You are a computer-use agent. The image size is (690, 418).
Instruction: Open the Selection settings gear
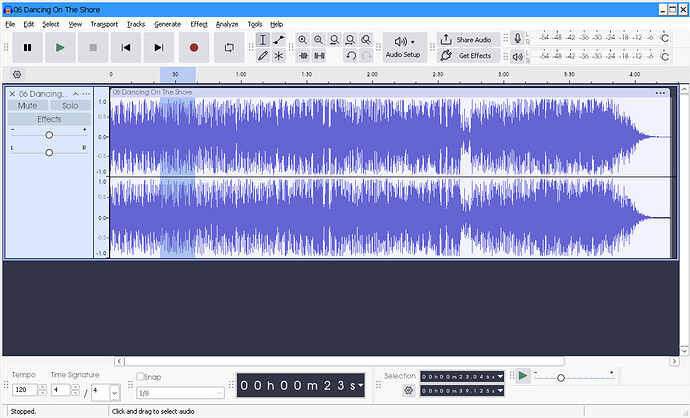click(x=409, y=390)
